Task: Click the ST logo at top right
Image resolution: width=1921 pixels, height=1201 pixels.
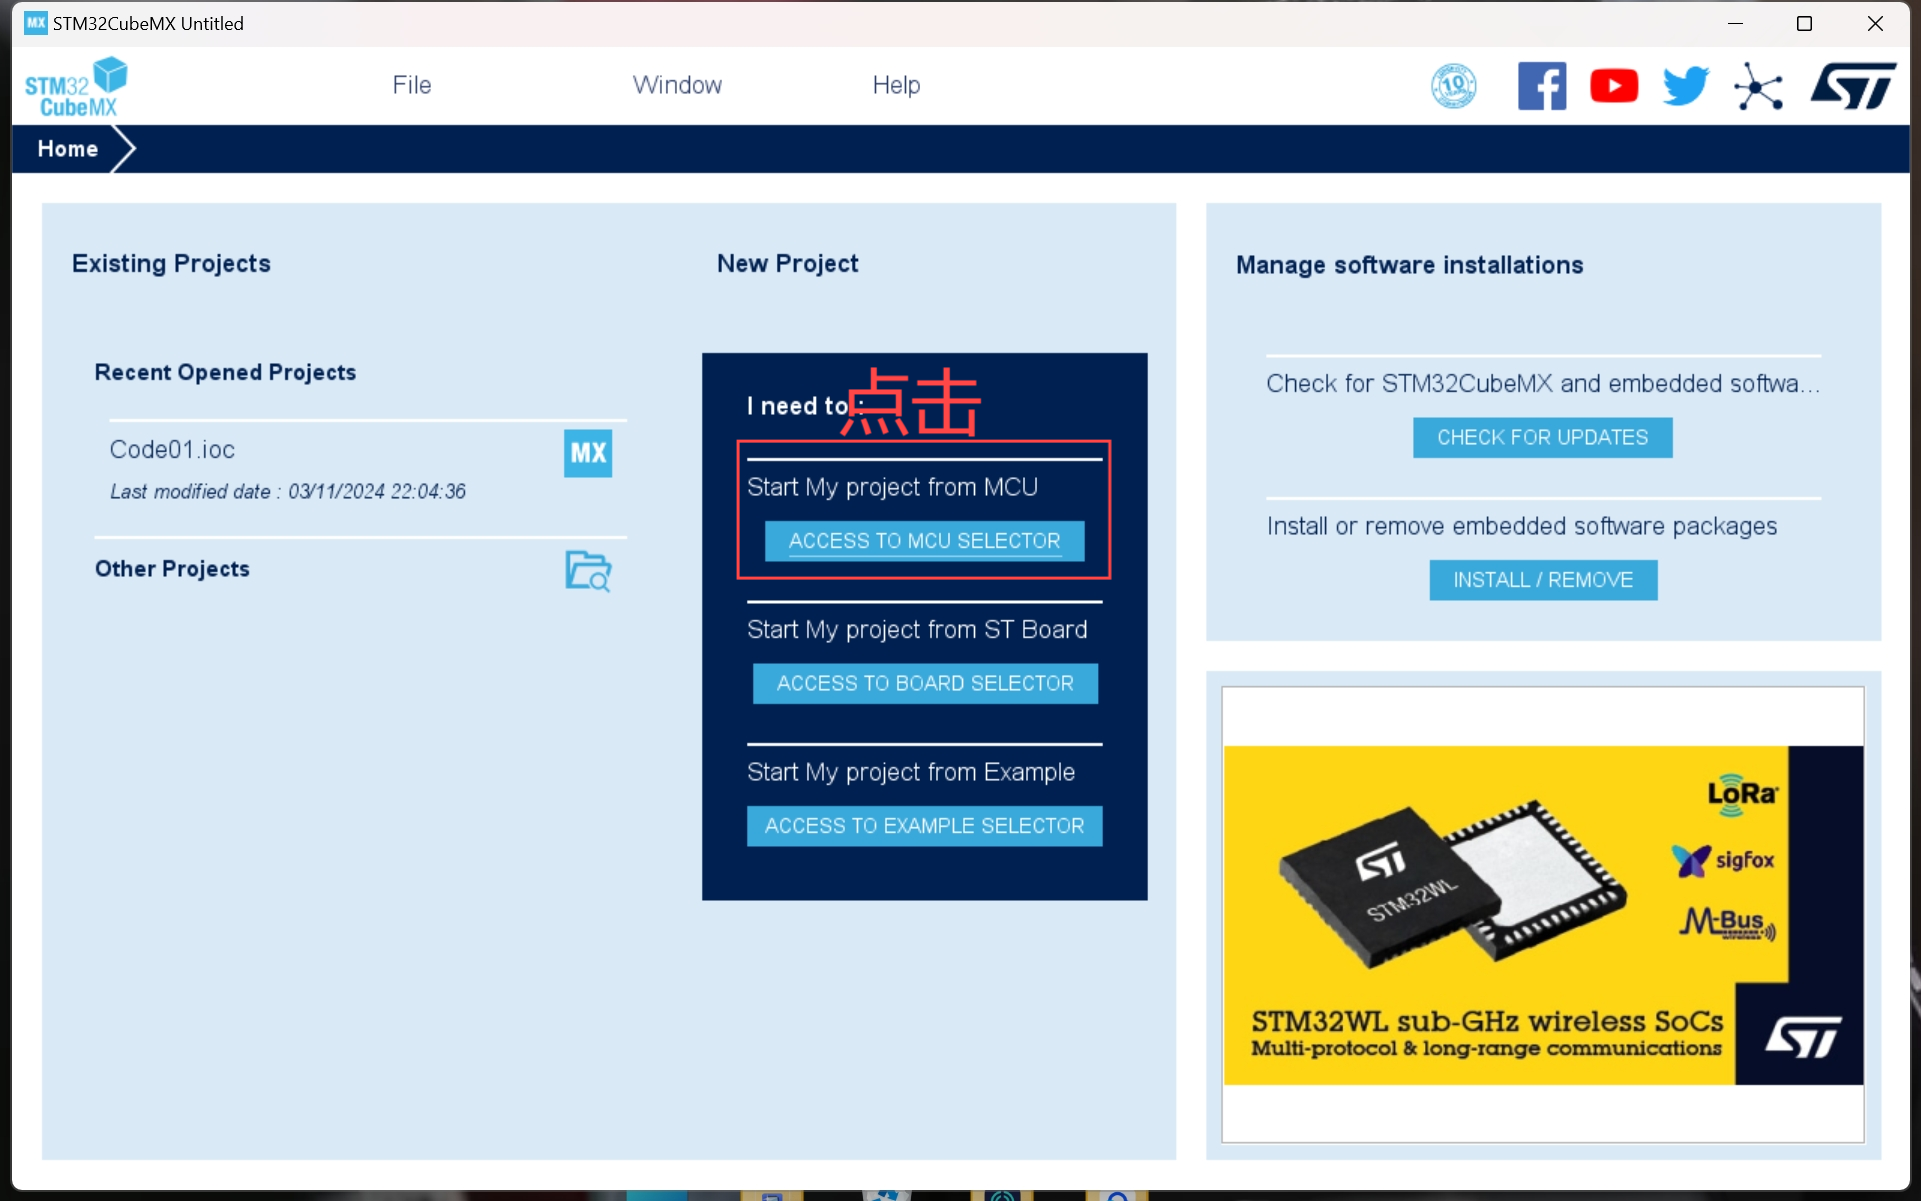Action: [1853, 86]
